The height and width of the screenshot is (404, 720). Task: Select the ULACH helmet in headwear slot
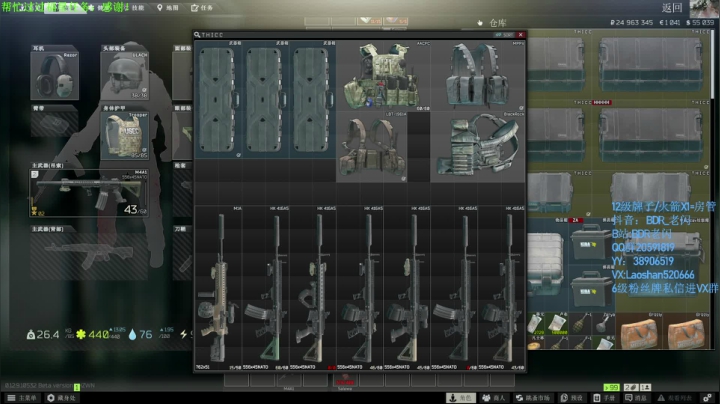(x=124, y=76)
